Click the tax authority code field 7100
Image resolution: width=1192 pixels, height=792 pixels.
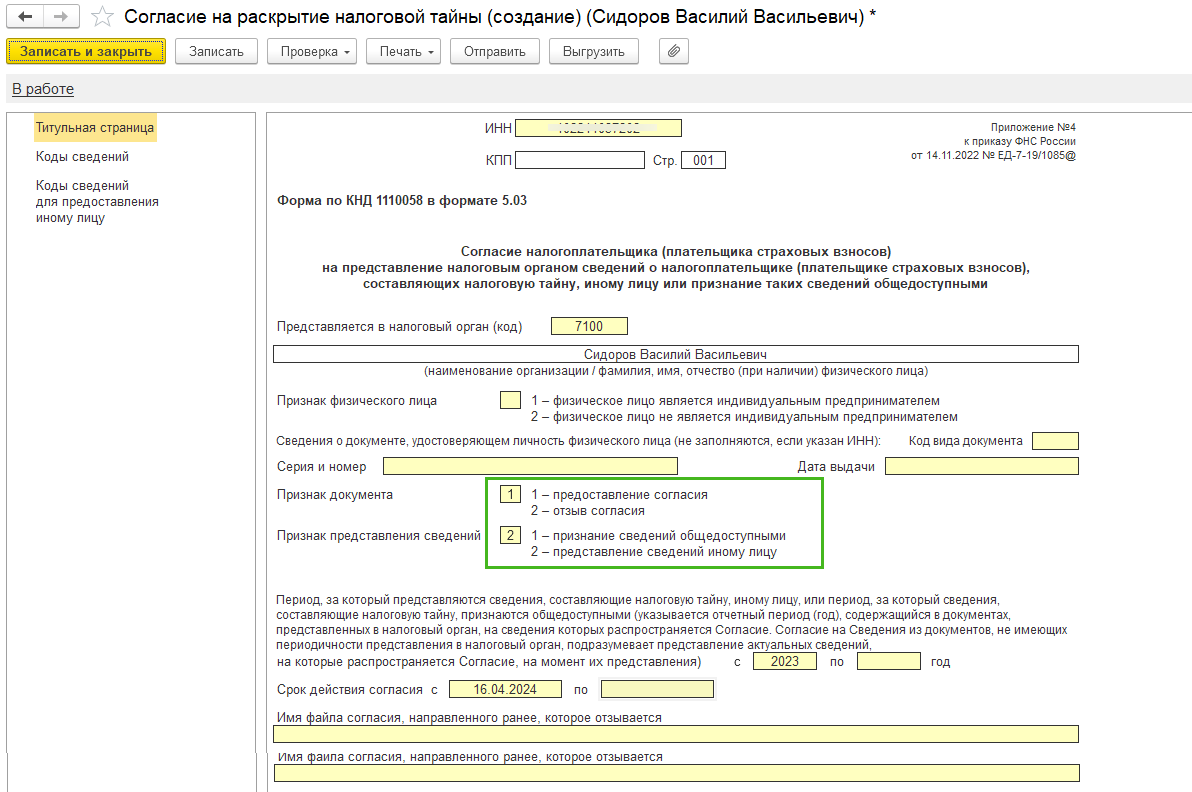(589, 326)
